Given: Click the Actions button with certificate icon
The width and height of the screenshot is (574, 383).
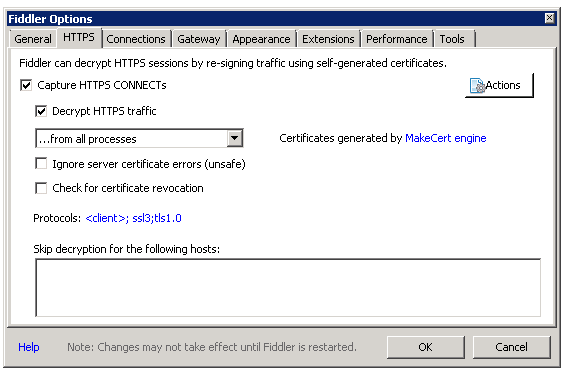Looking at the screenshot, I should tap(499, 85).
